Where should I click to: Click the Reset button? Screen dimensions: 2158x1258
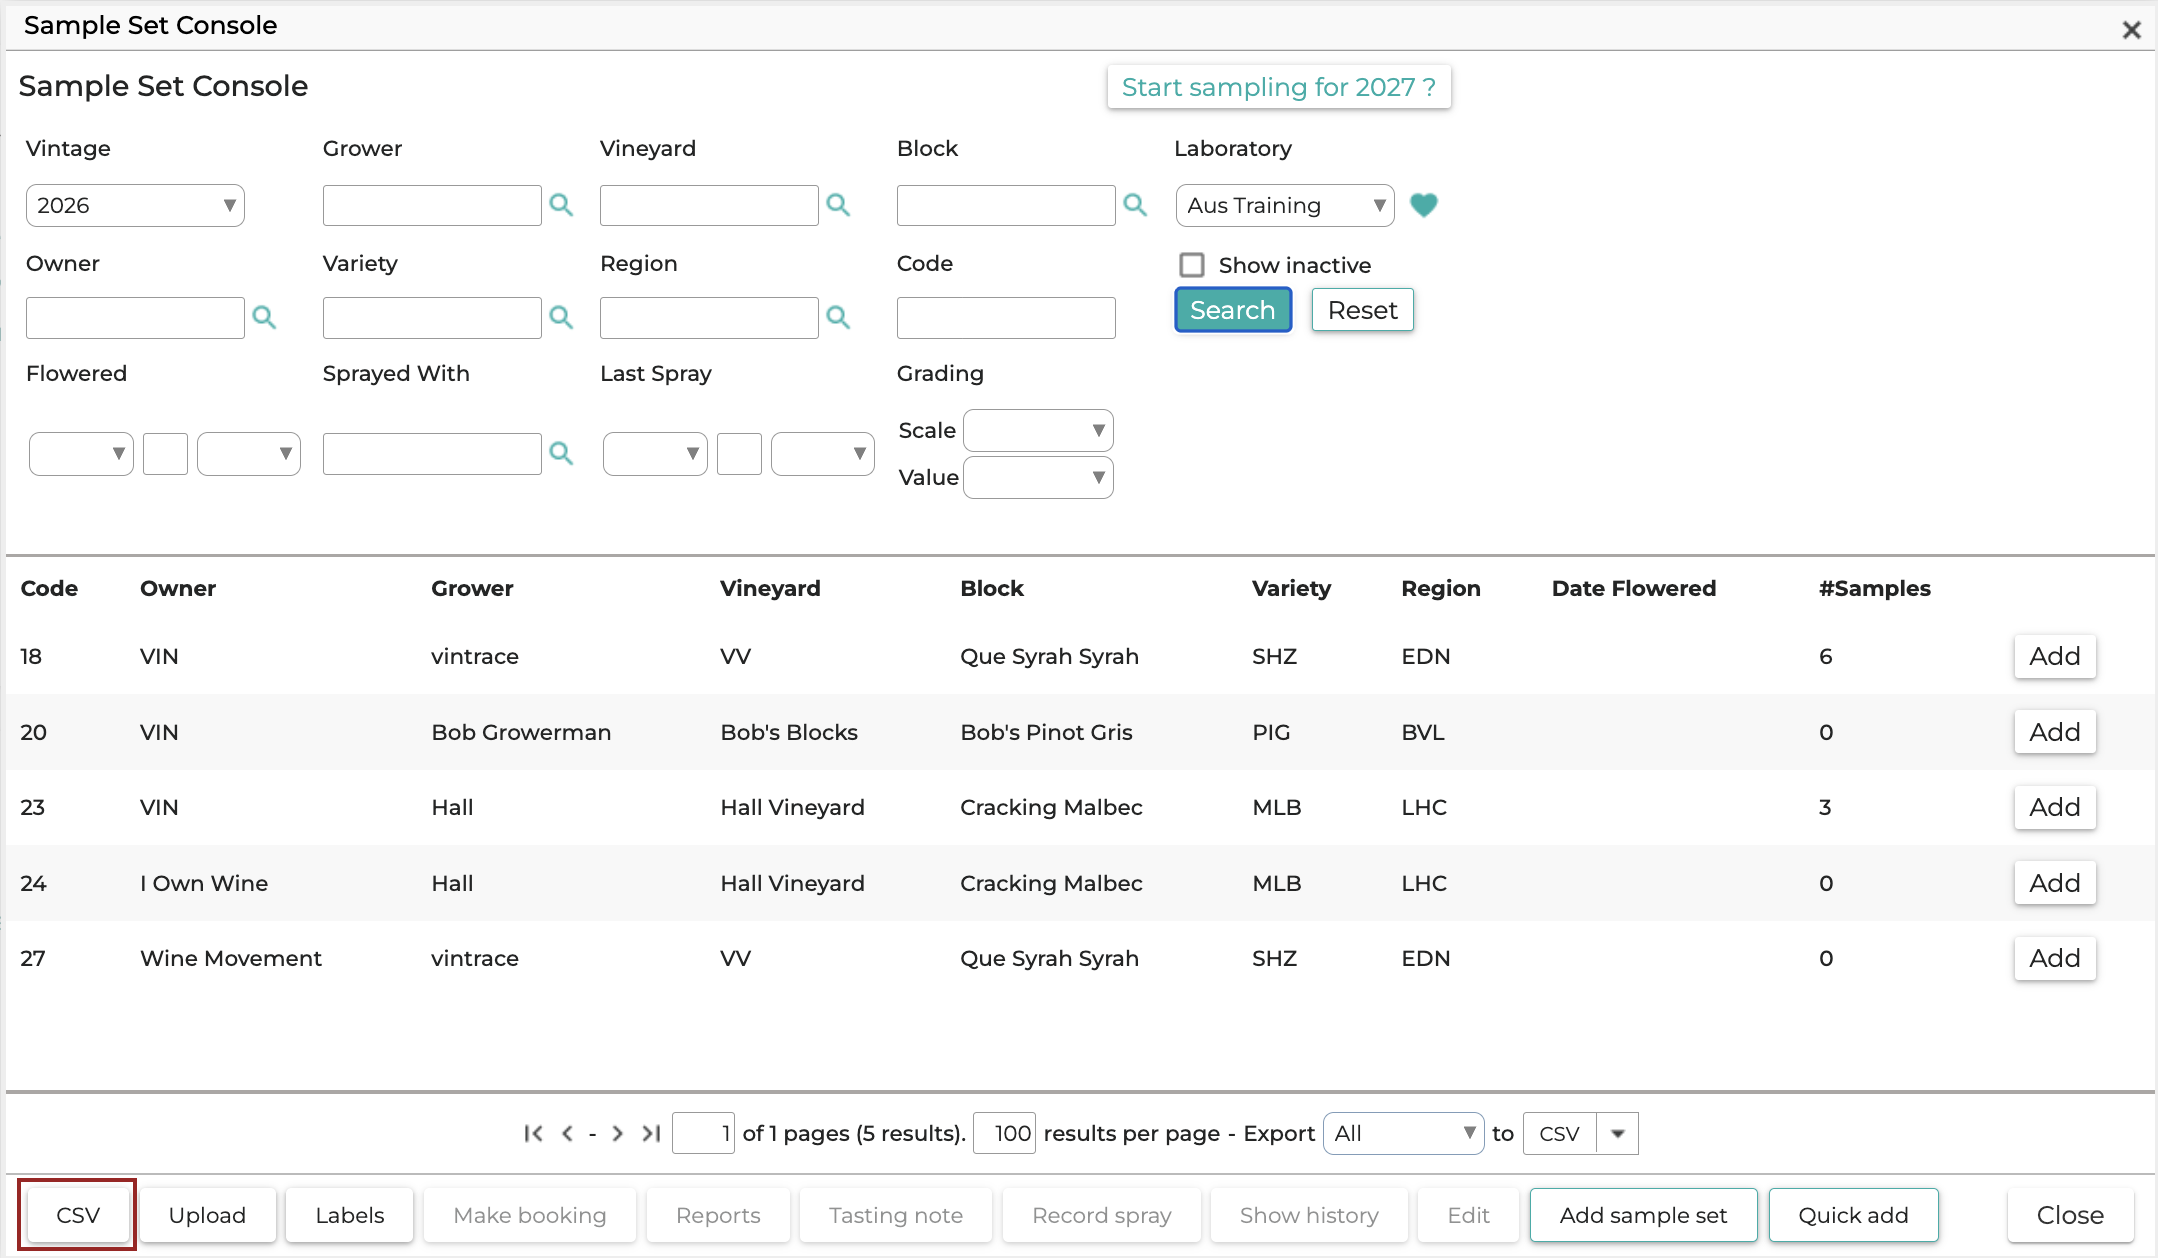coord(1363,310)
